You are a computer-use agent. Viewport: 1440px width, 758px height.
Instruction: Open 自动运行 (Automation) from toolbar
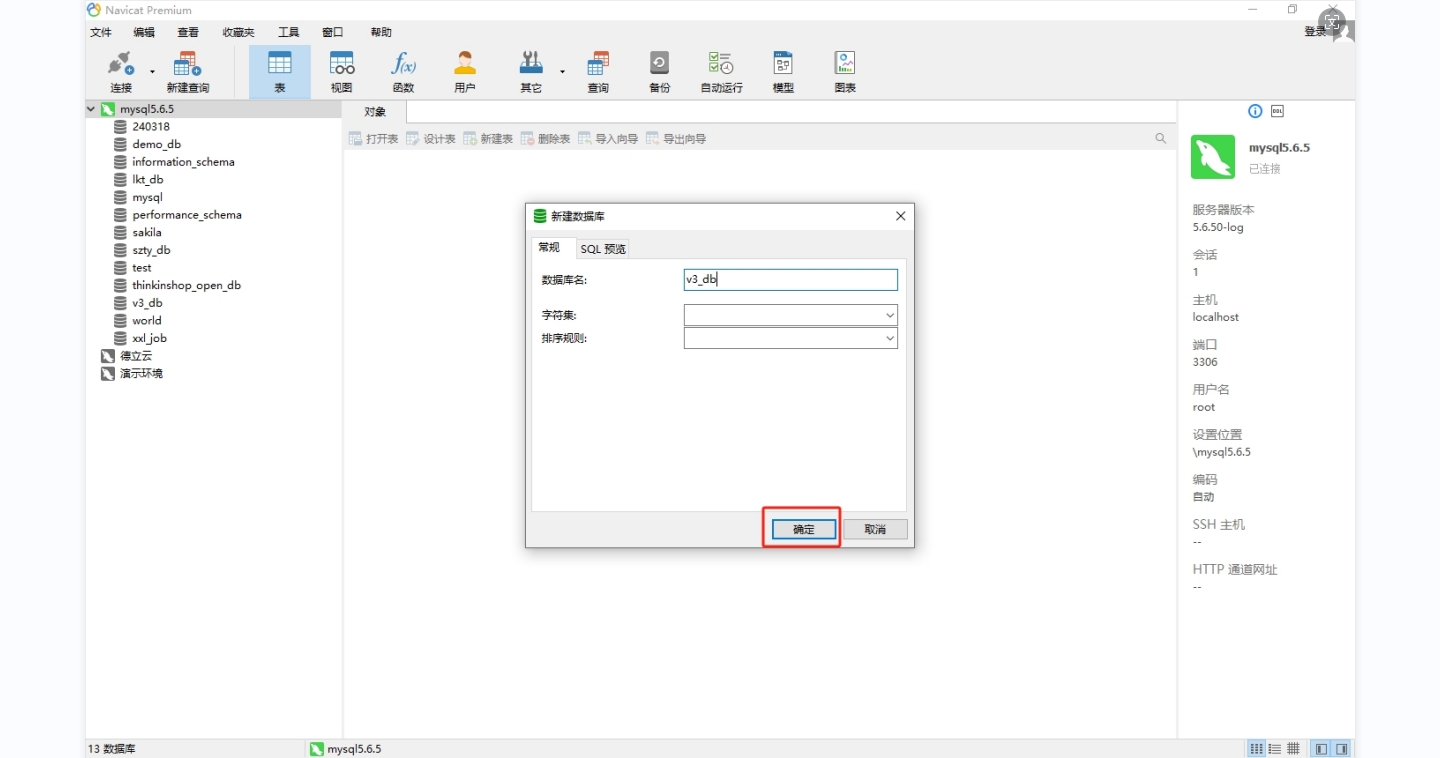(x=721, y=71)
